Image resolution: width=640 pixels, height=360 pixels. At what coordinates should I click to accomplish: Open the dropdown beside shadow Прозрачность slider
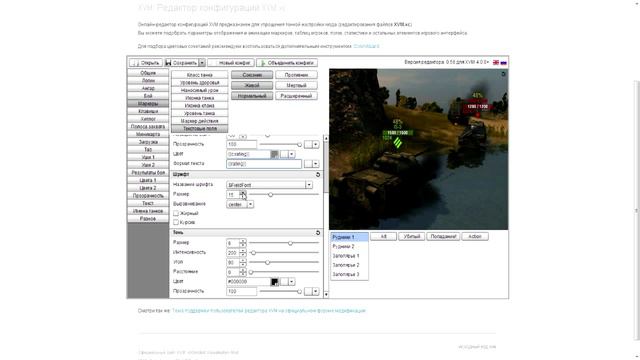[x=316, y=291]
